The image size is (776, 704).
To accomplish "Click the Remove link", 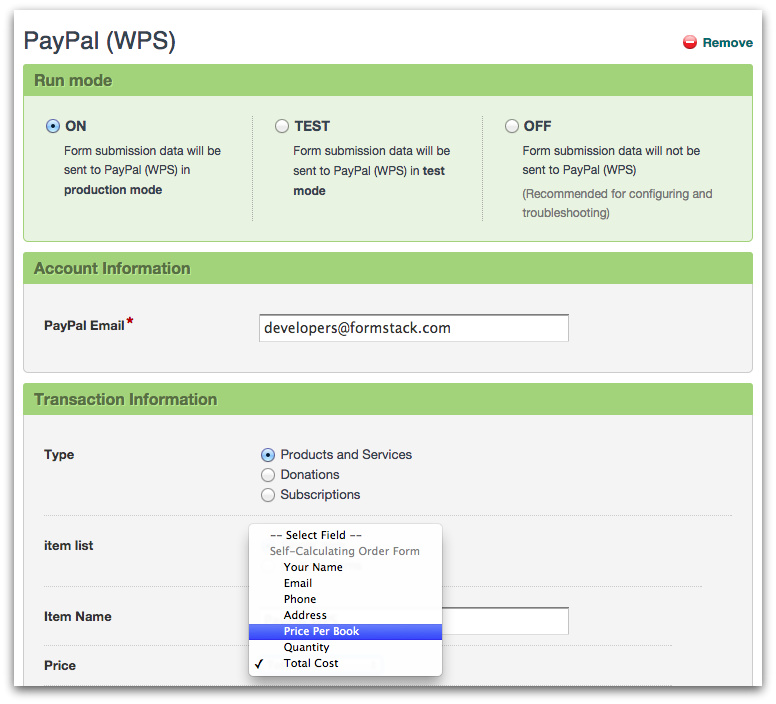I will click(727, 43).
